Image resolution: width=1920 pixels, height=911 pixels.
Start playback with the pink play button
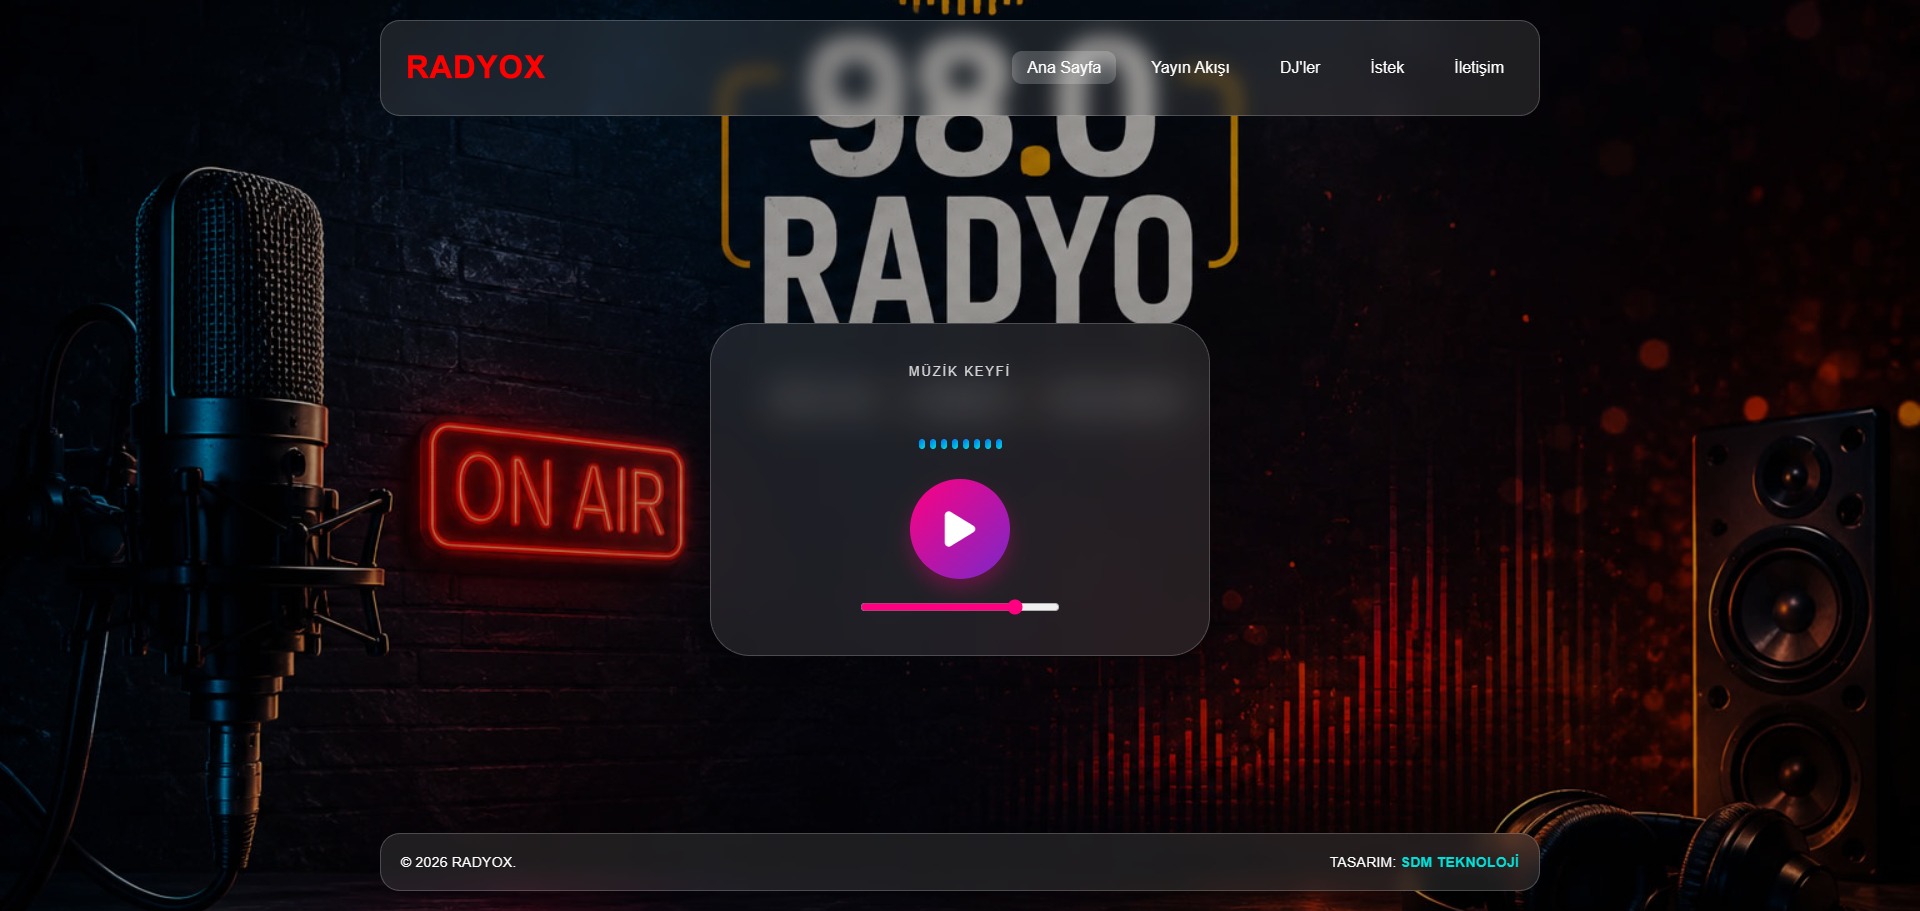959,529
